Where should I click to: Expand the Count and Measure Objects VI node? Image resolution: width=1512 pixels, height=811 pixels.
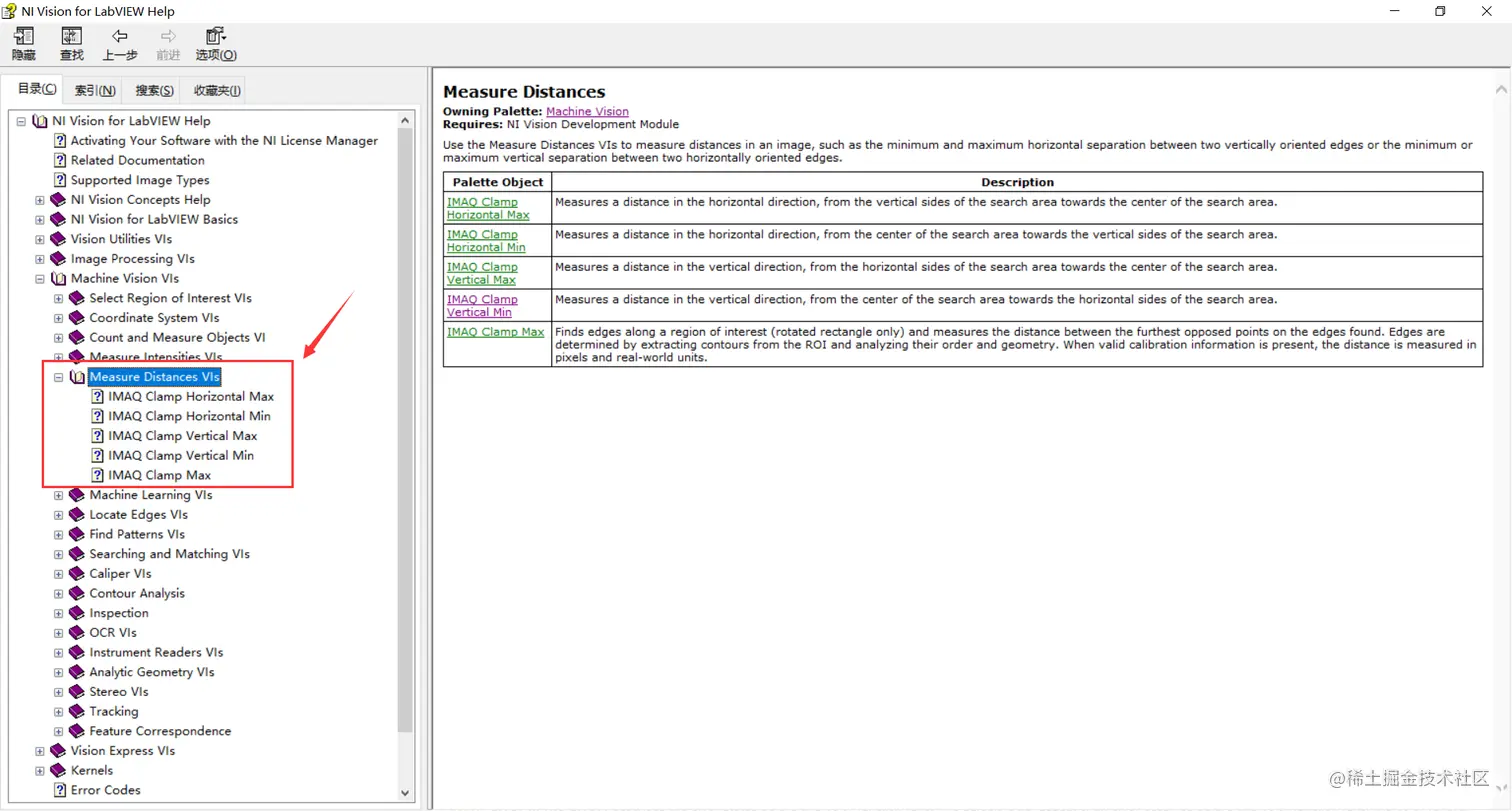[59, 338]
